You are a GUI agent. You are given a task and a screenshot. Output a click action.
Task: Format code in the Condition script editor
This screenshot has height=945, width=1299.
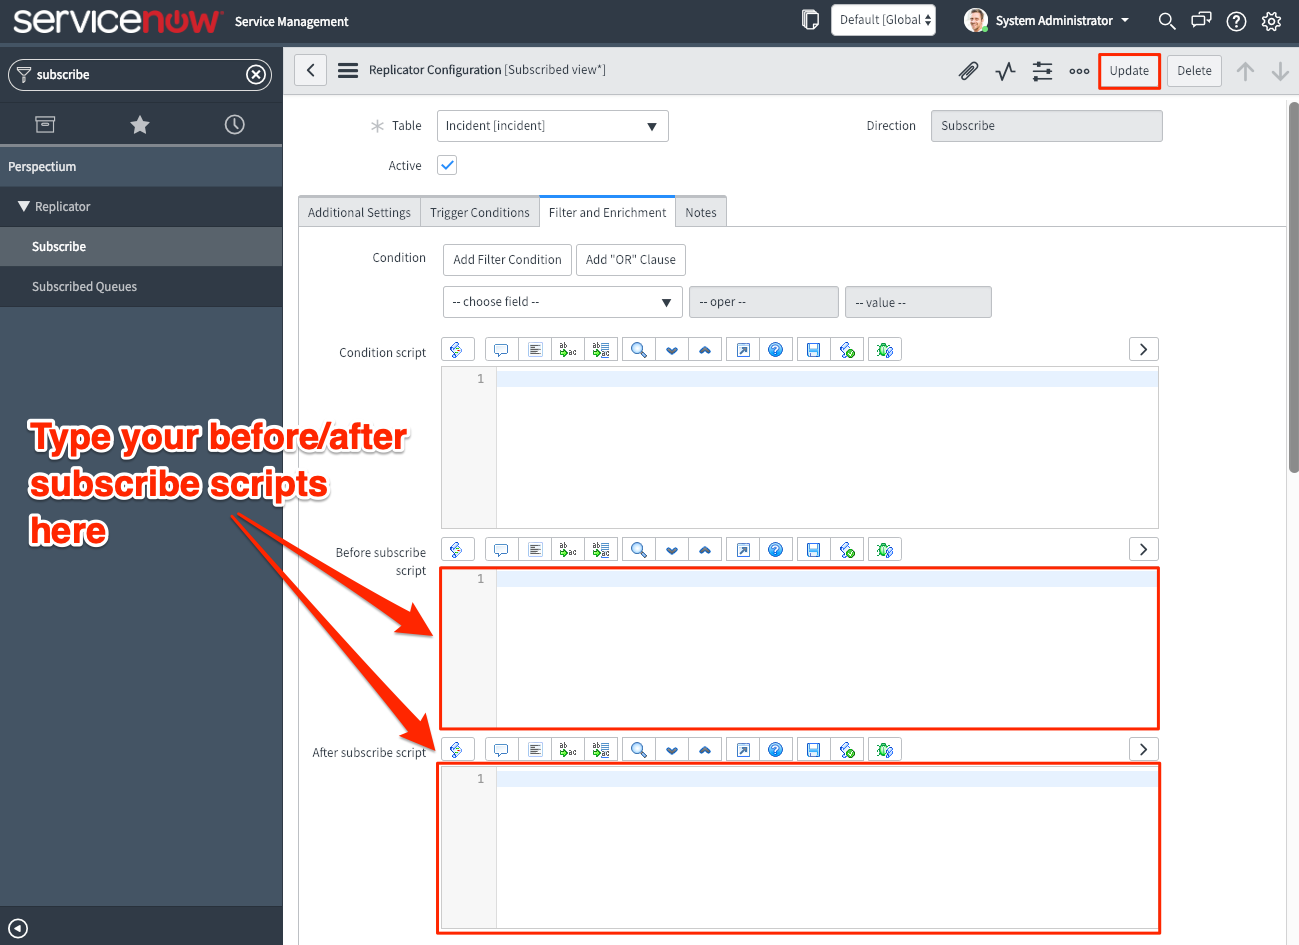(535, 349)
